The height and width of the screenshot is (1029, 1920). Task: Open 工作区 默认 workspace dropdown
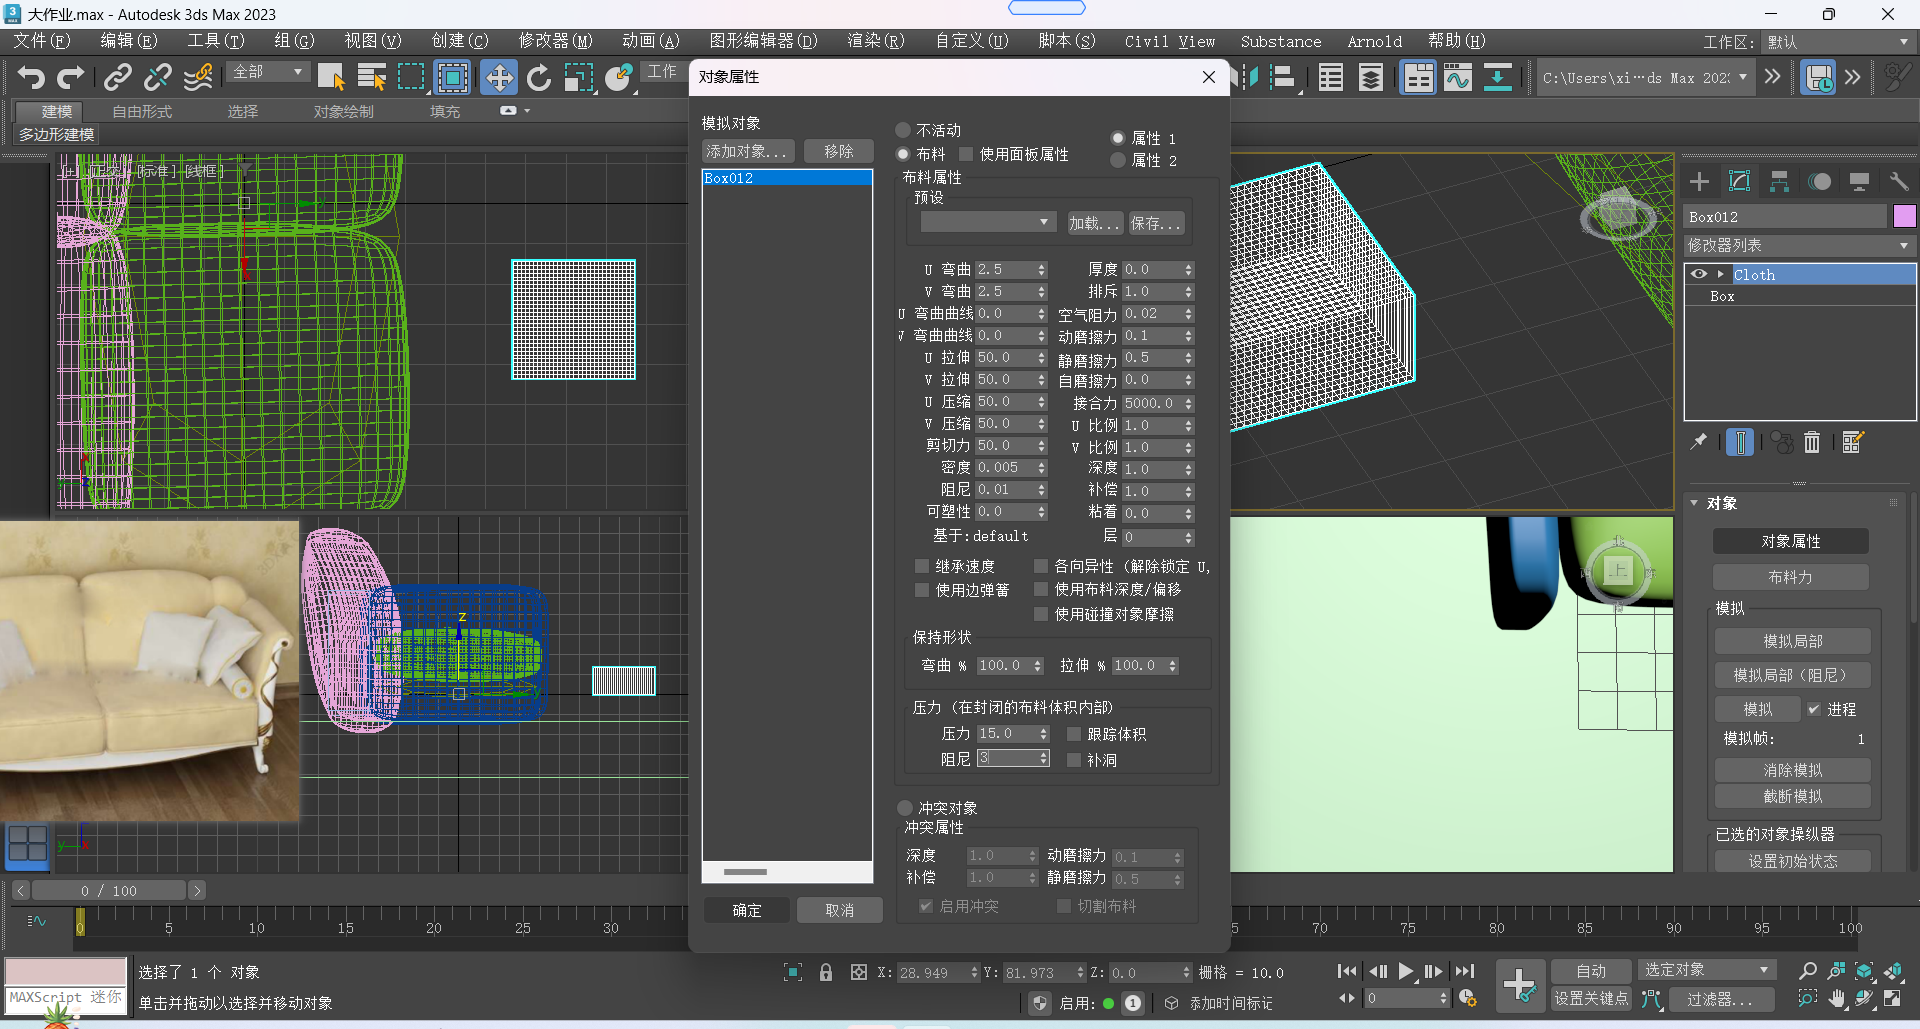tap(1838, 42)
